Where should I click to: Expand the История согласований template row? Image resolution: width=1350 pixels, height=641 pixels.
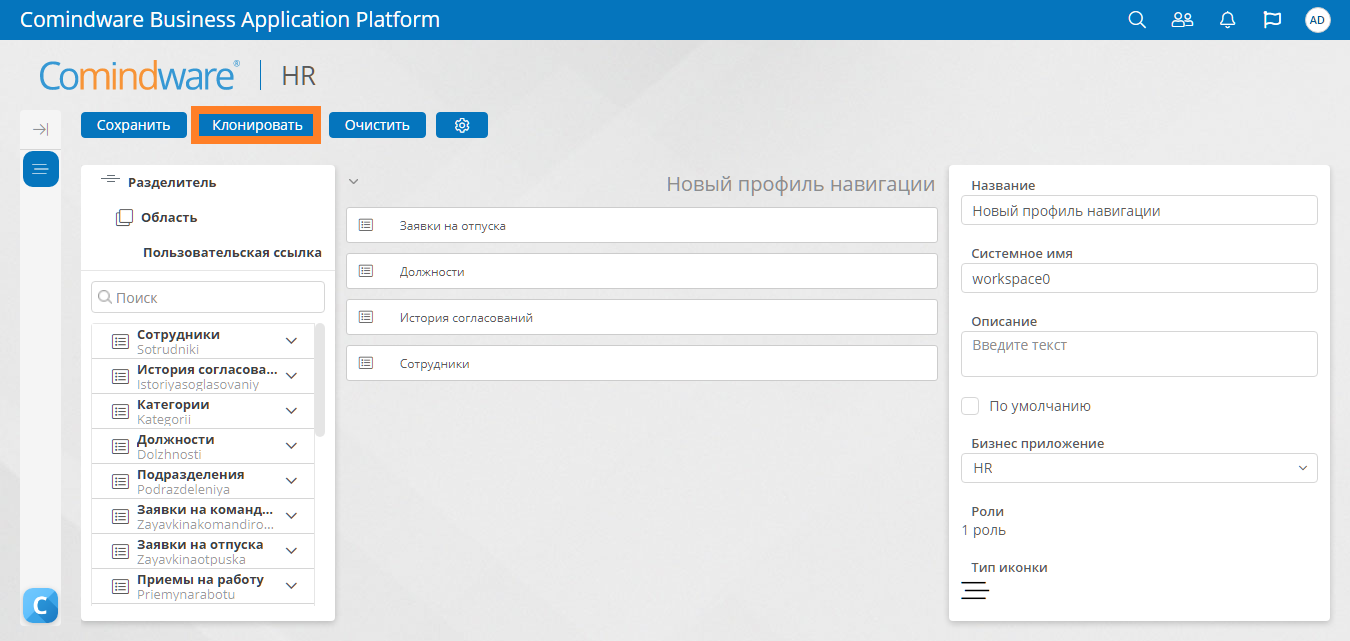(291, 376)
